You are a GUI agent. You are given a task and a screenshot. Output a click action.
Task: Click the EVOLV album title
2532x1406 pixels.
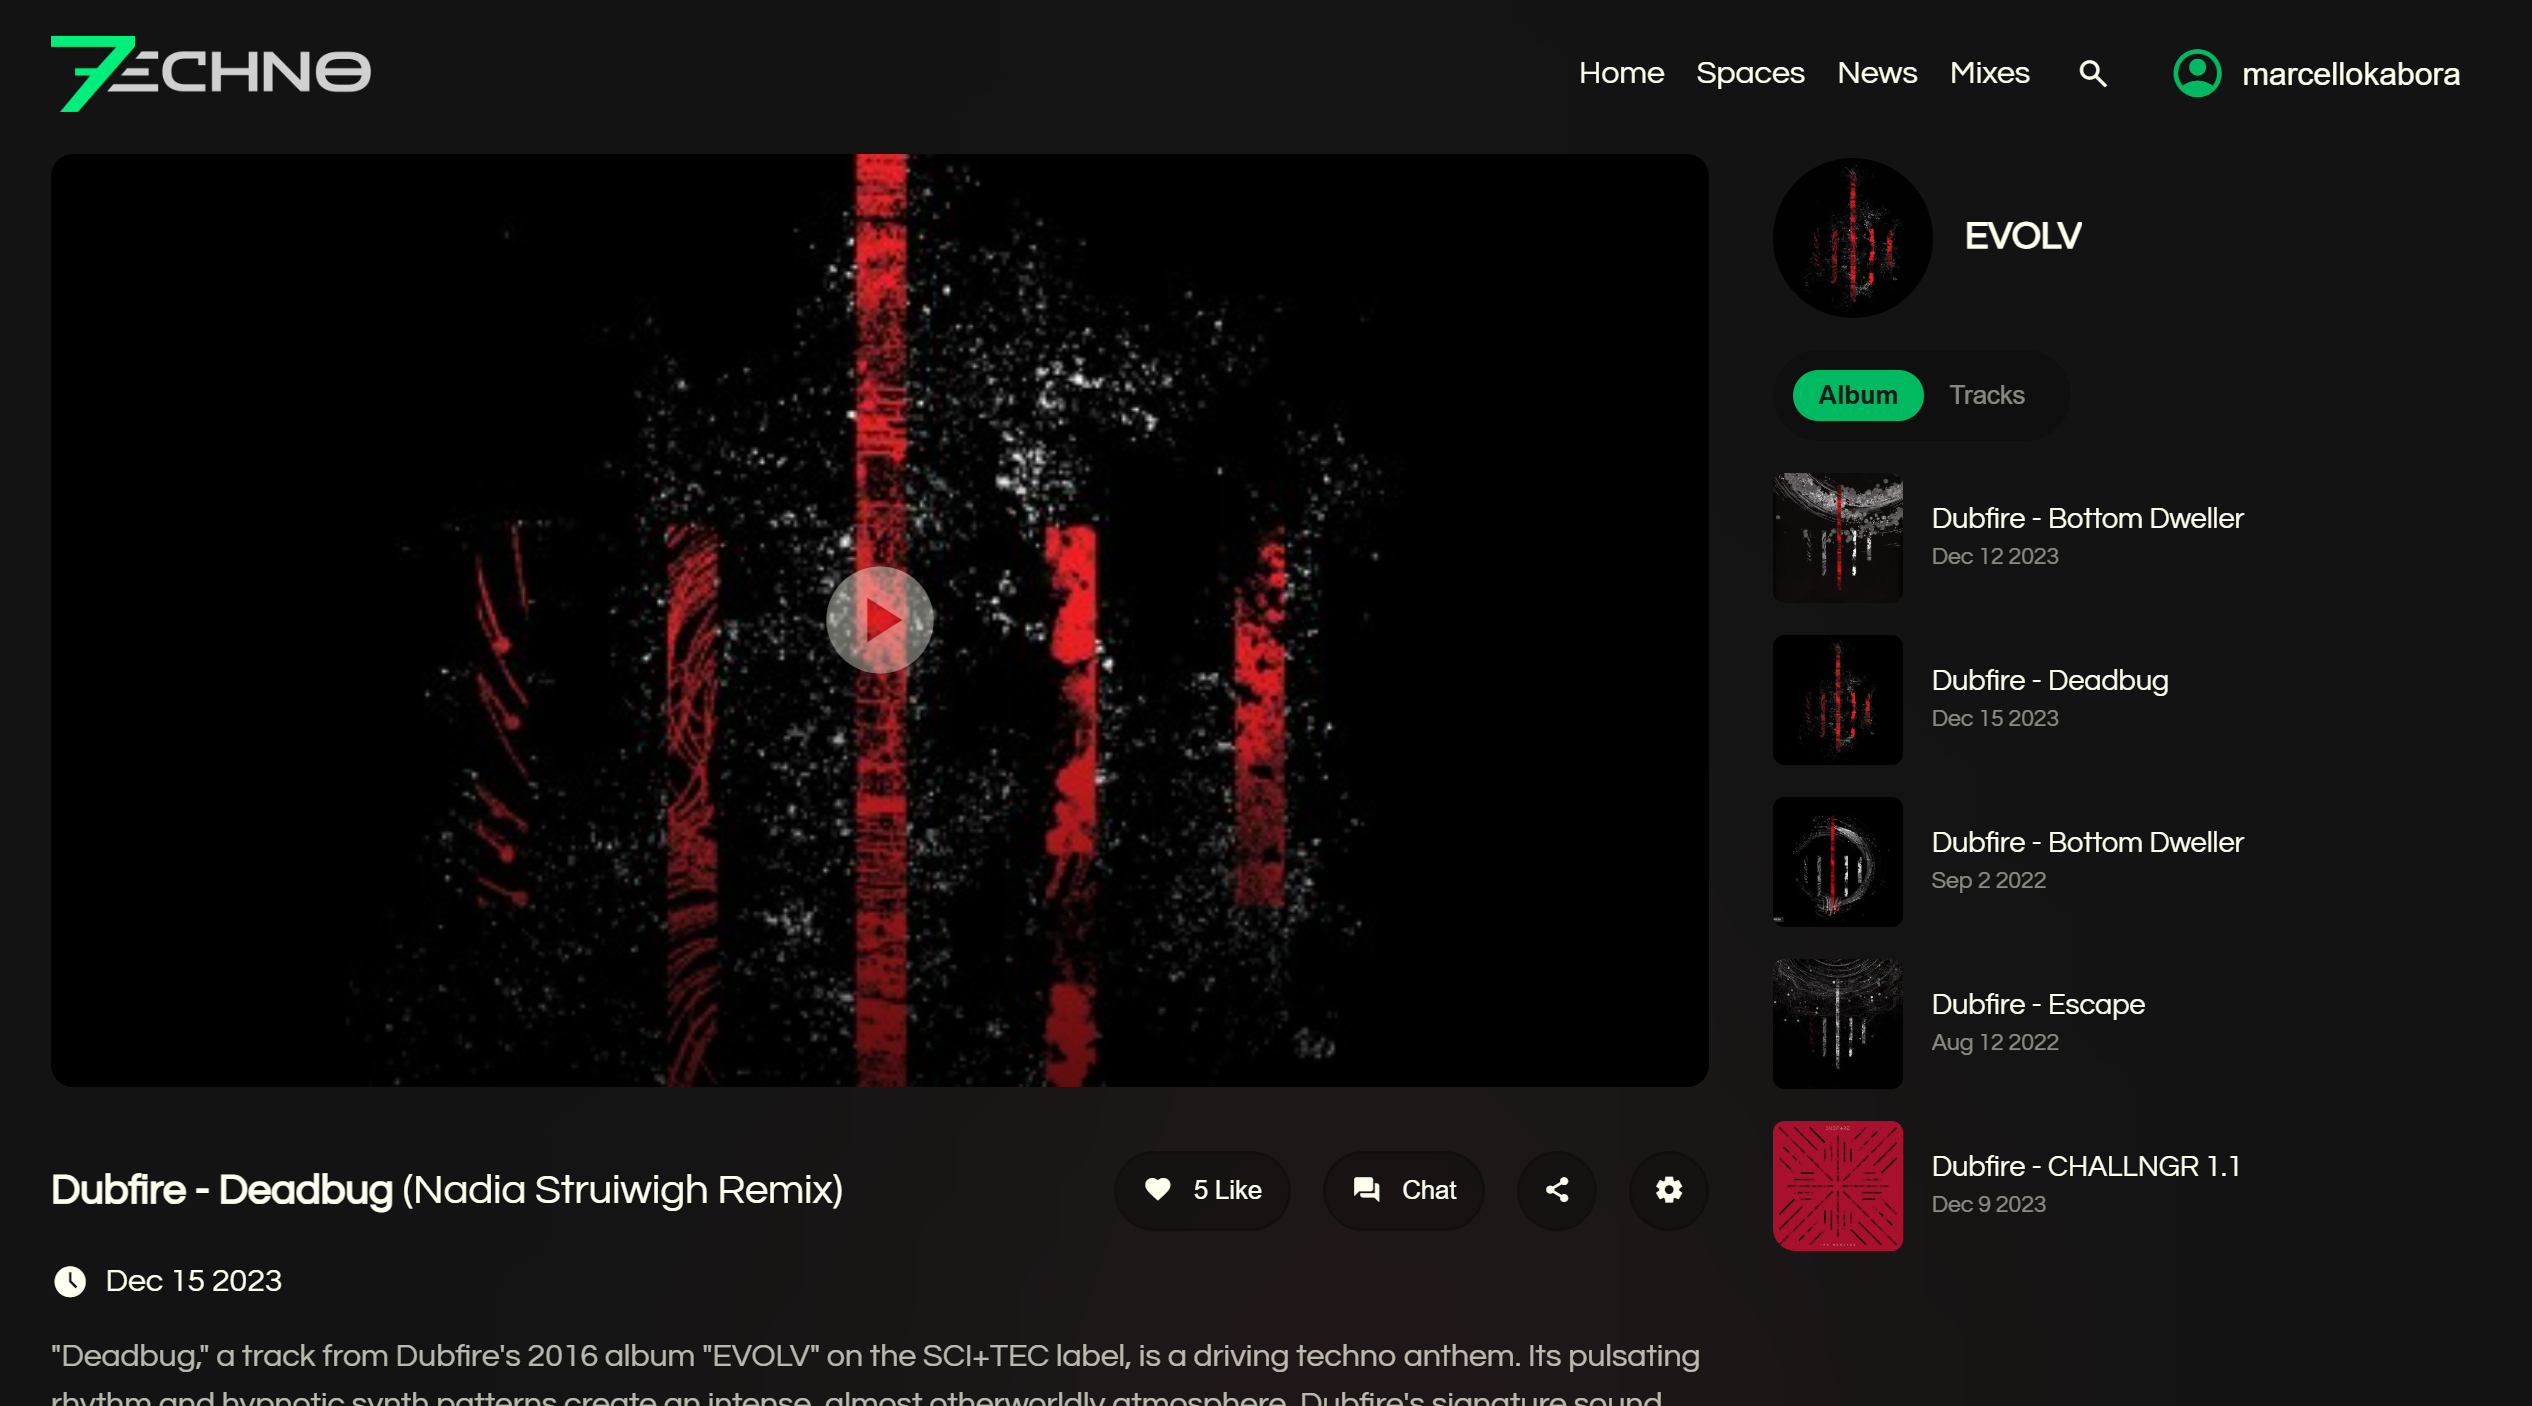pos(2022,236)
